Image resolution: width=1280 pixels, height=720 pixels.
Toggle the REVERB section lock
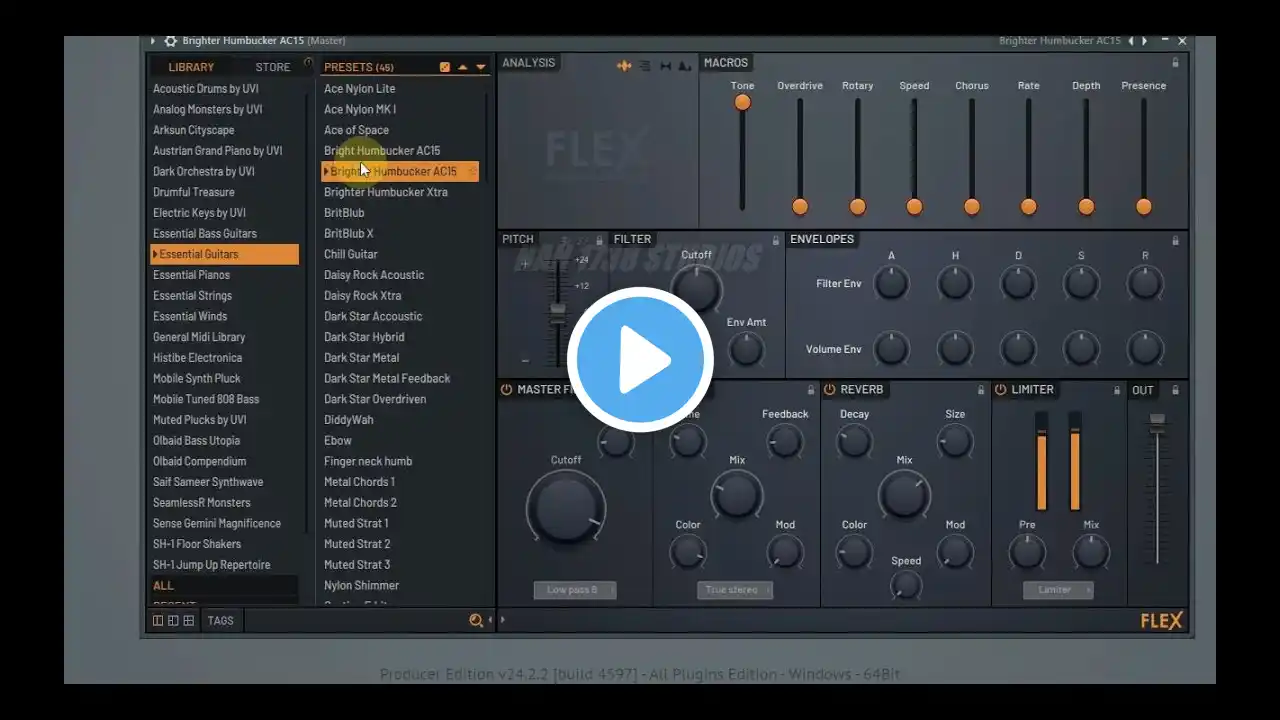[x=981, y=390]
